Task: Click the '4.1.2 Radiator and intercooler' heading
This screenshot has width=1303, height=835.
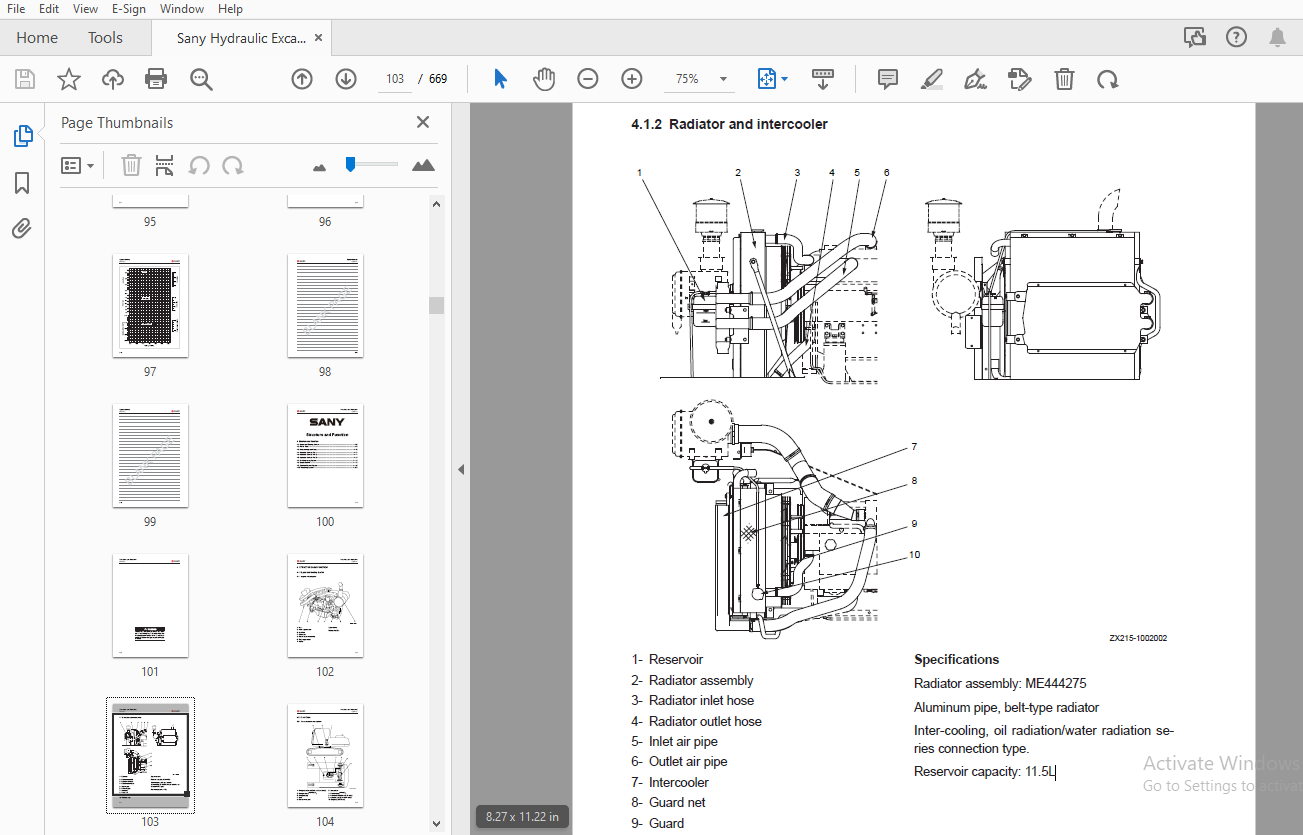Action: tap(729, 124)
